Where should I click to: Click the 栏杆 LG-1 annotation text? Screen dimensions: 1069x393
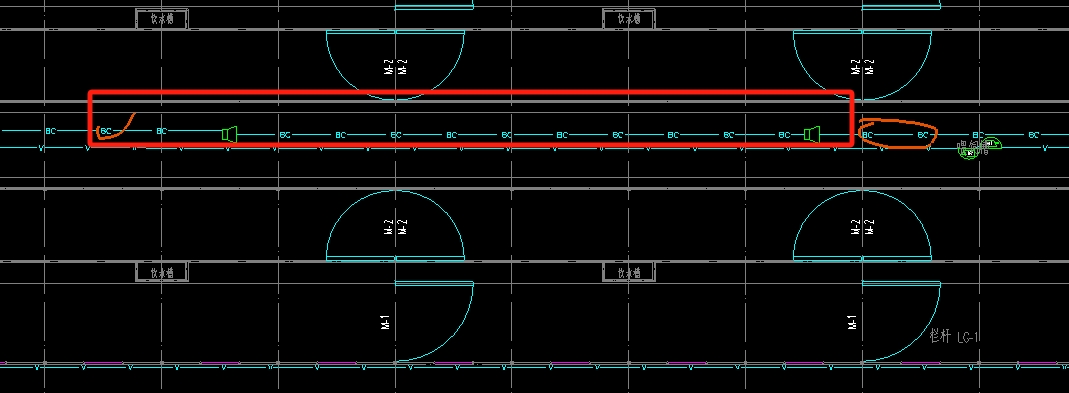click(x=954, y=336)
